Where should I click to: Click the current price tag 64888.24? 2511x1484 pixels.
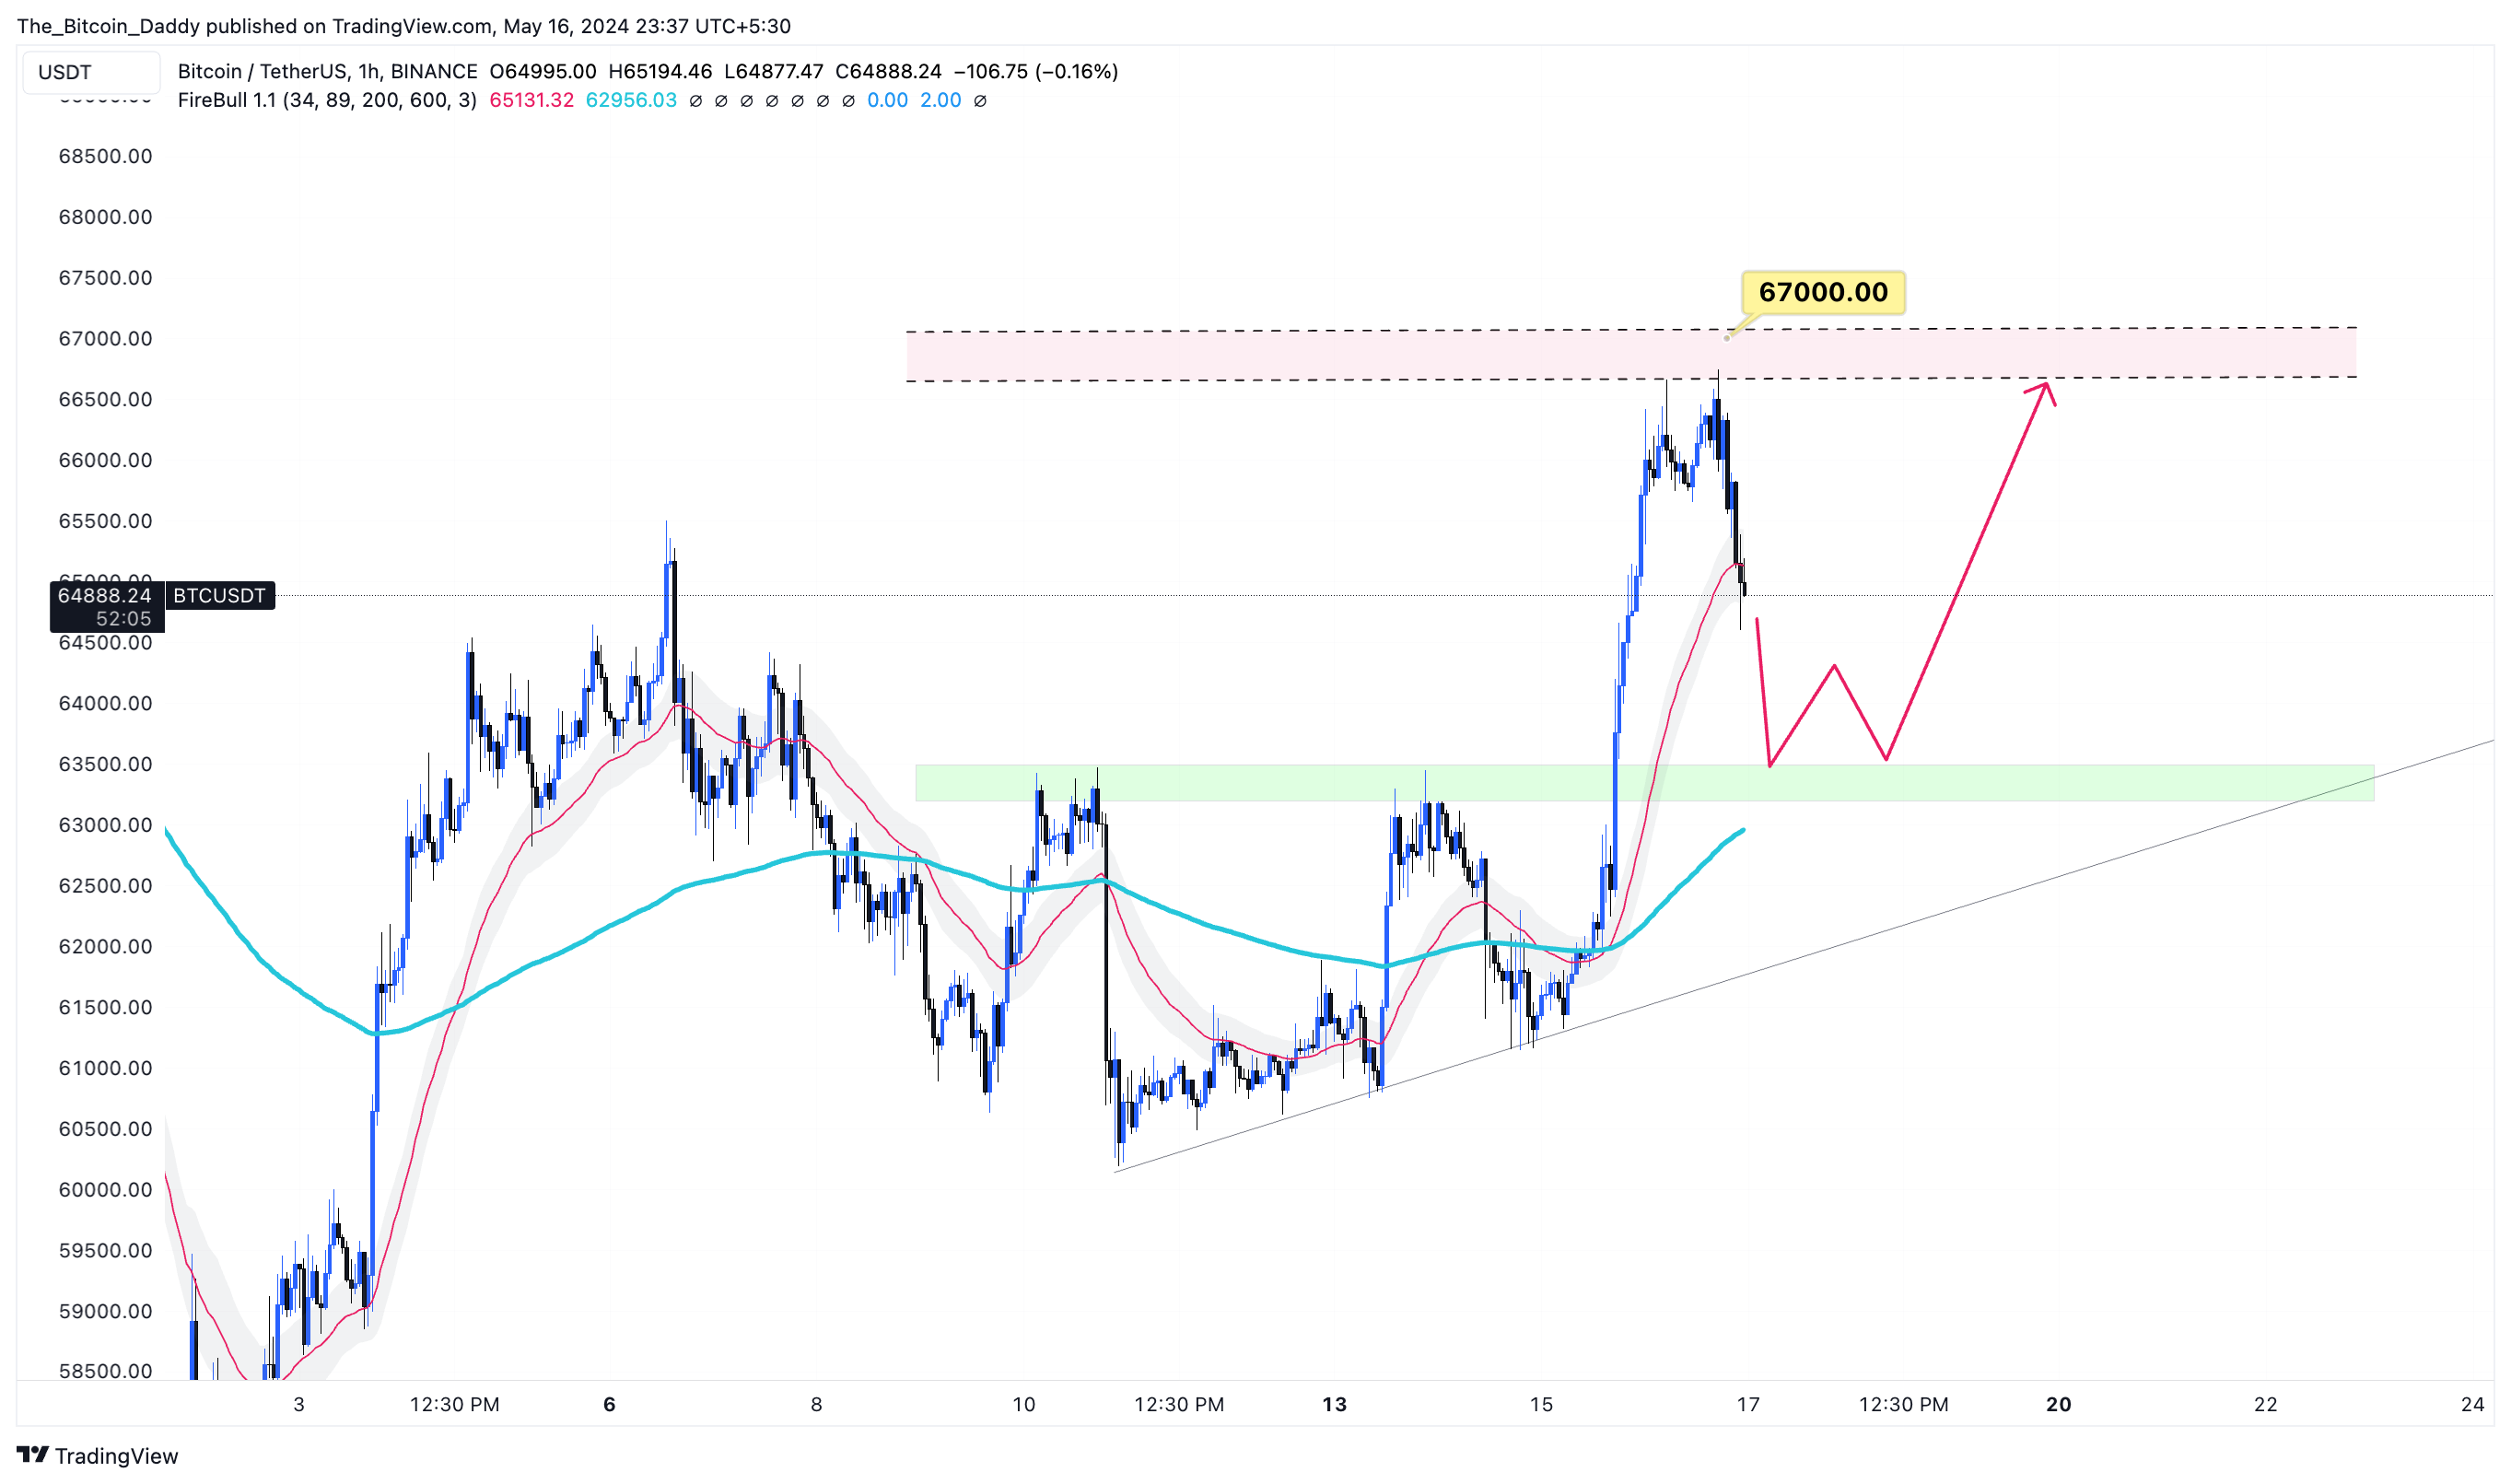104,595
